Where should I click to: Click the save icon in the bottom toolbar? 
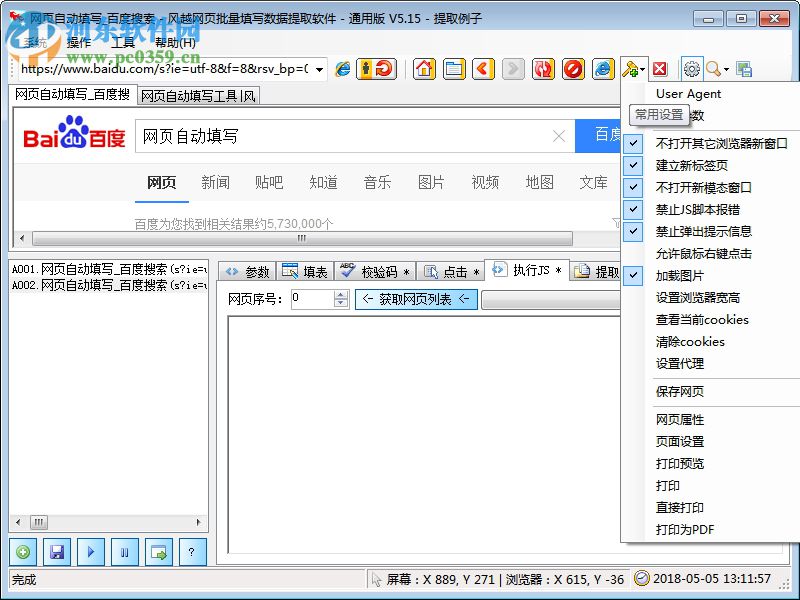click(57, 552)
